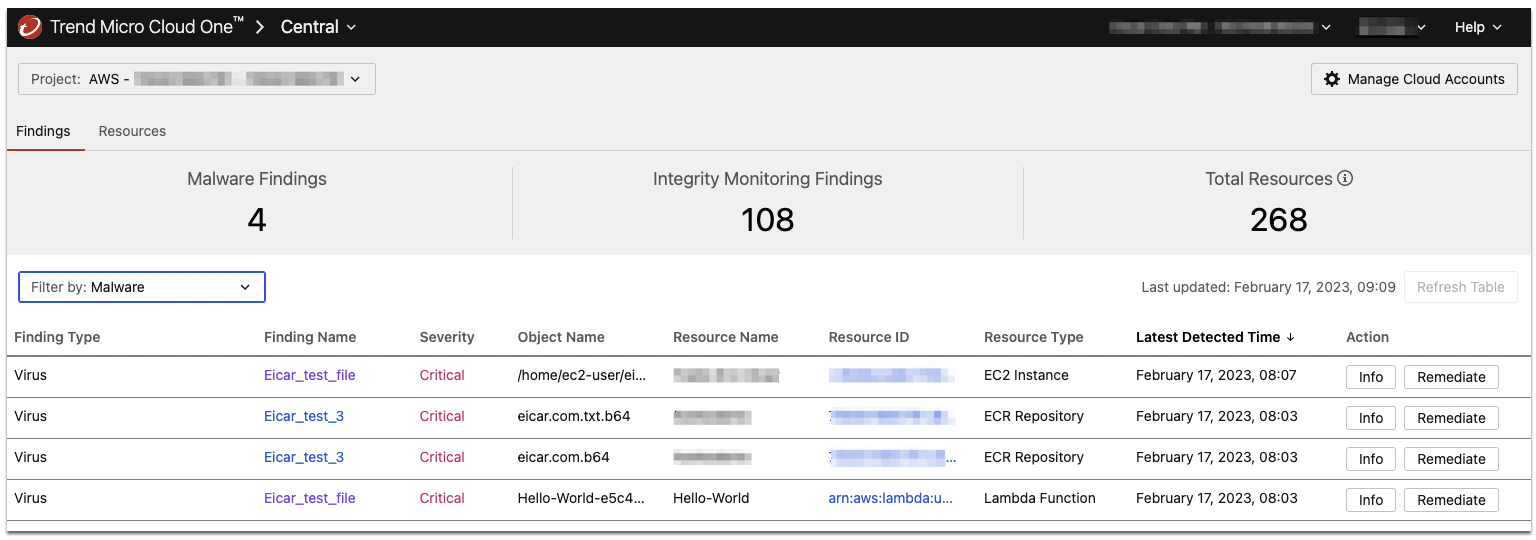Open the Central service dropdown
The image size is (1536, 540).
click(318, 27)
